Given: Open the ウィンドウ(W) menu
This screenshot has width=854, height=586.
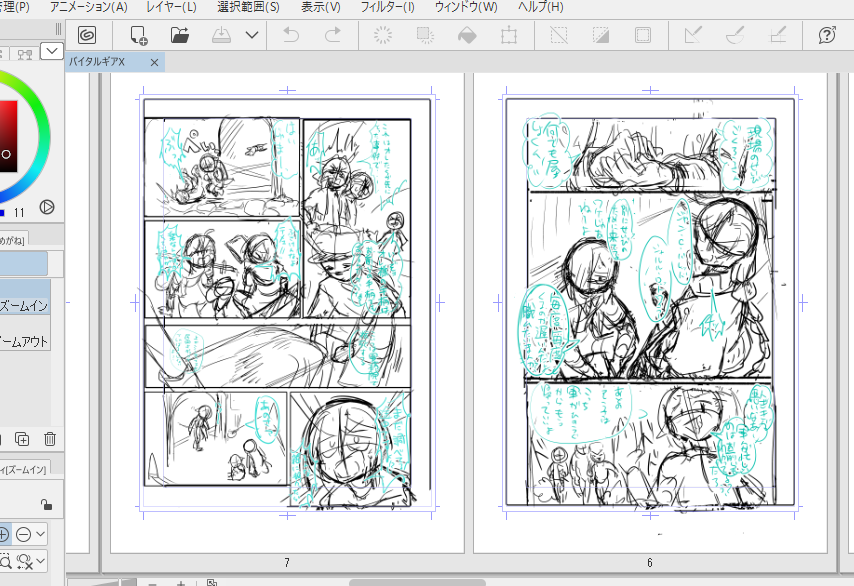Looking at the screenshot, I should pos(466,7).
